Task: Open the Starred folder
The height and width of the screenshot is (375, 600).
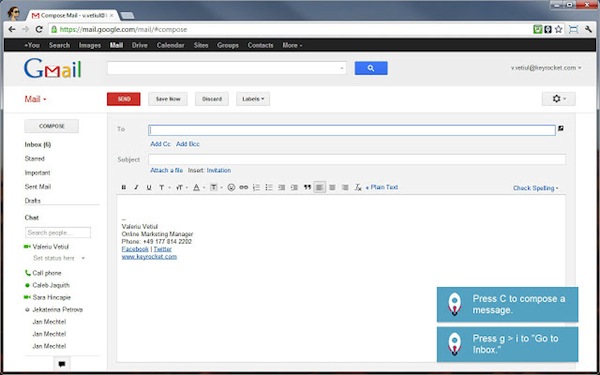Action: pos(35,158)
